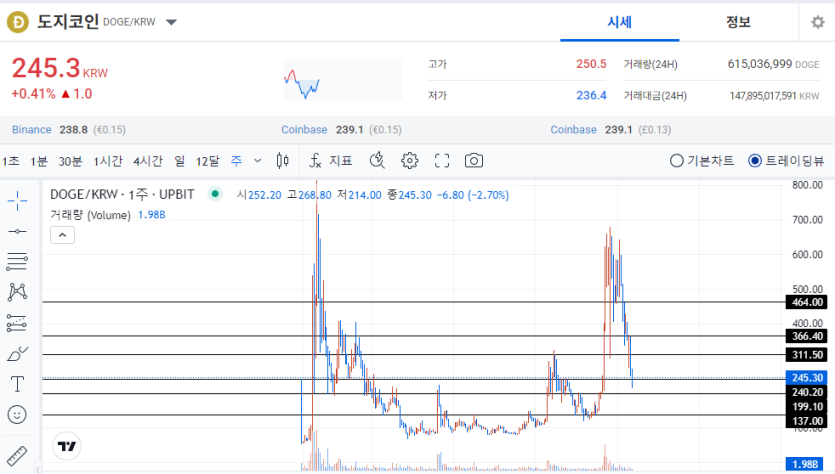Collapse the indicator legend with the chevron
The width and height of the screenshot is (835, 474).
[x=62, y=235]
